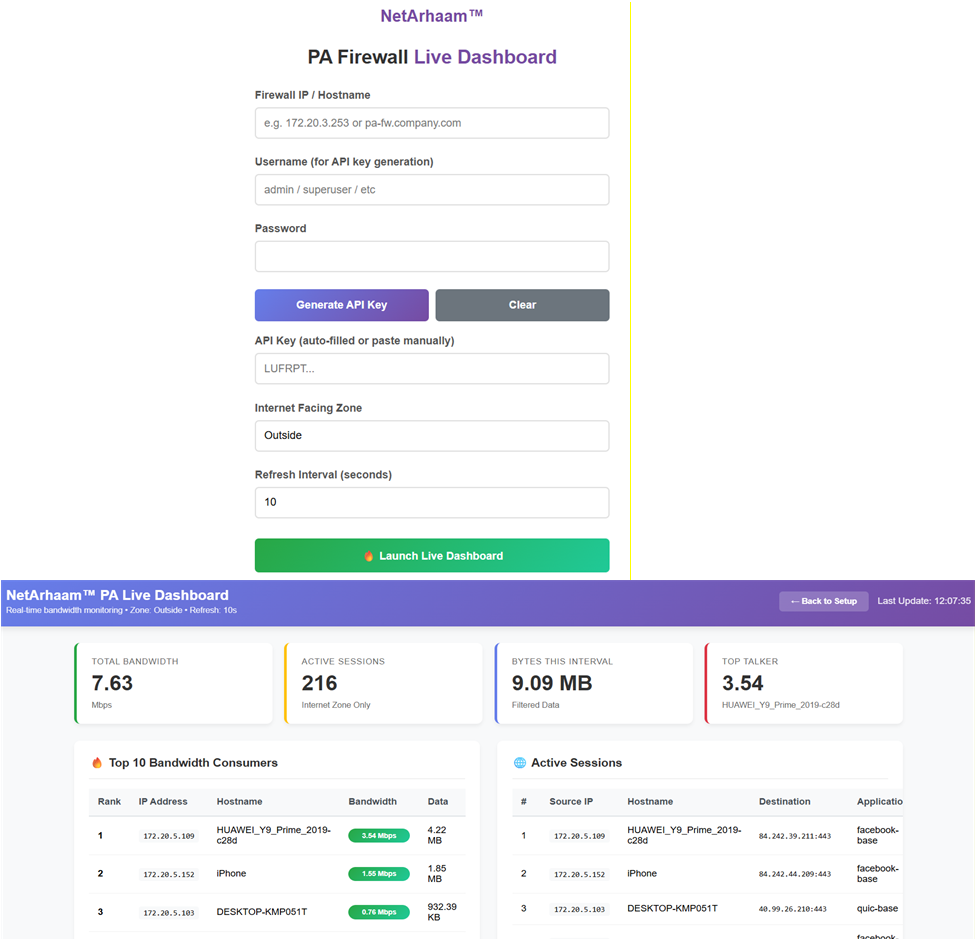Focus the Firewall IP / Hostname field
976x940 pixels.
click(x=431, y=122)
